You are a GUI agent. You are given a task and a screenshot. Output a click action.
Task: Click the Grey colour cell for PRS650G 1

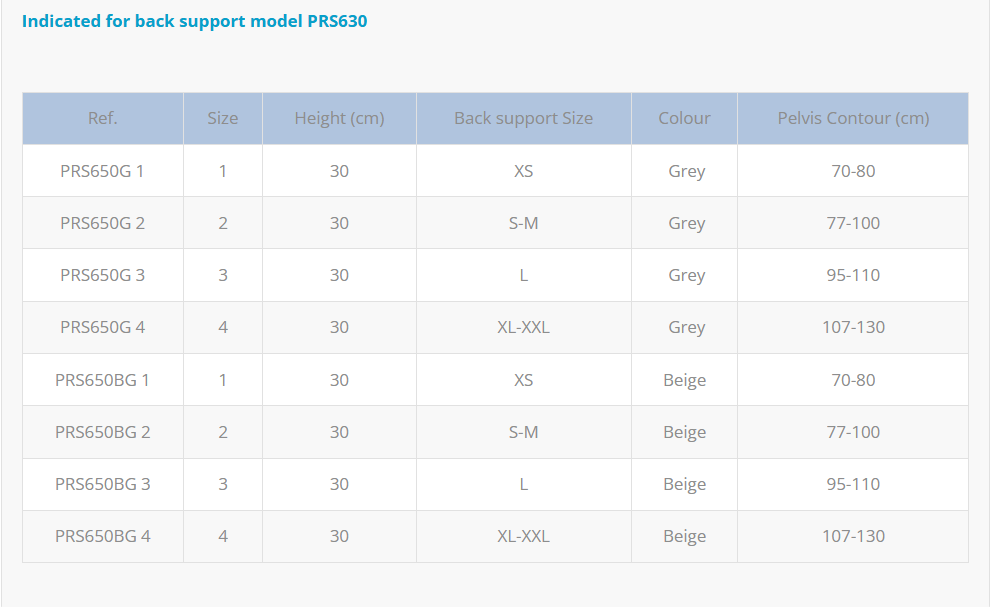(x=687, y=171)
